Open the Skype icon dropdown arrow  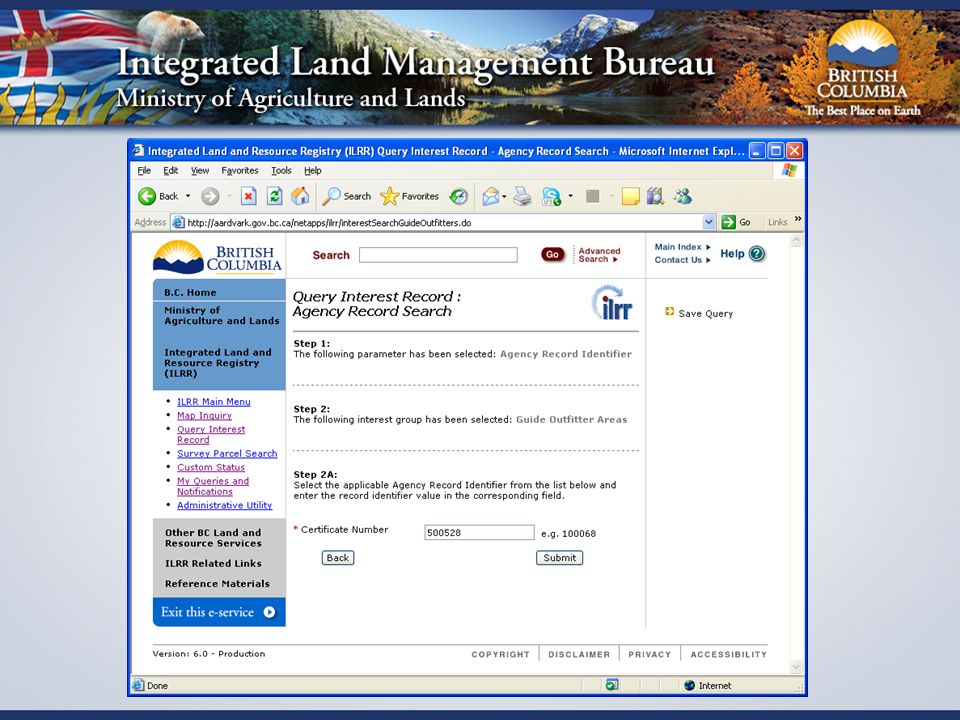(571, 196)
